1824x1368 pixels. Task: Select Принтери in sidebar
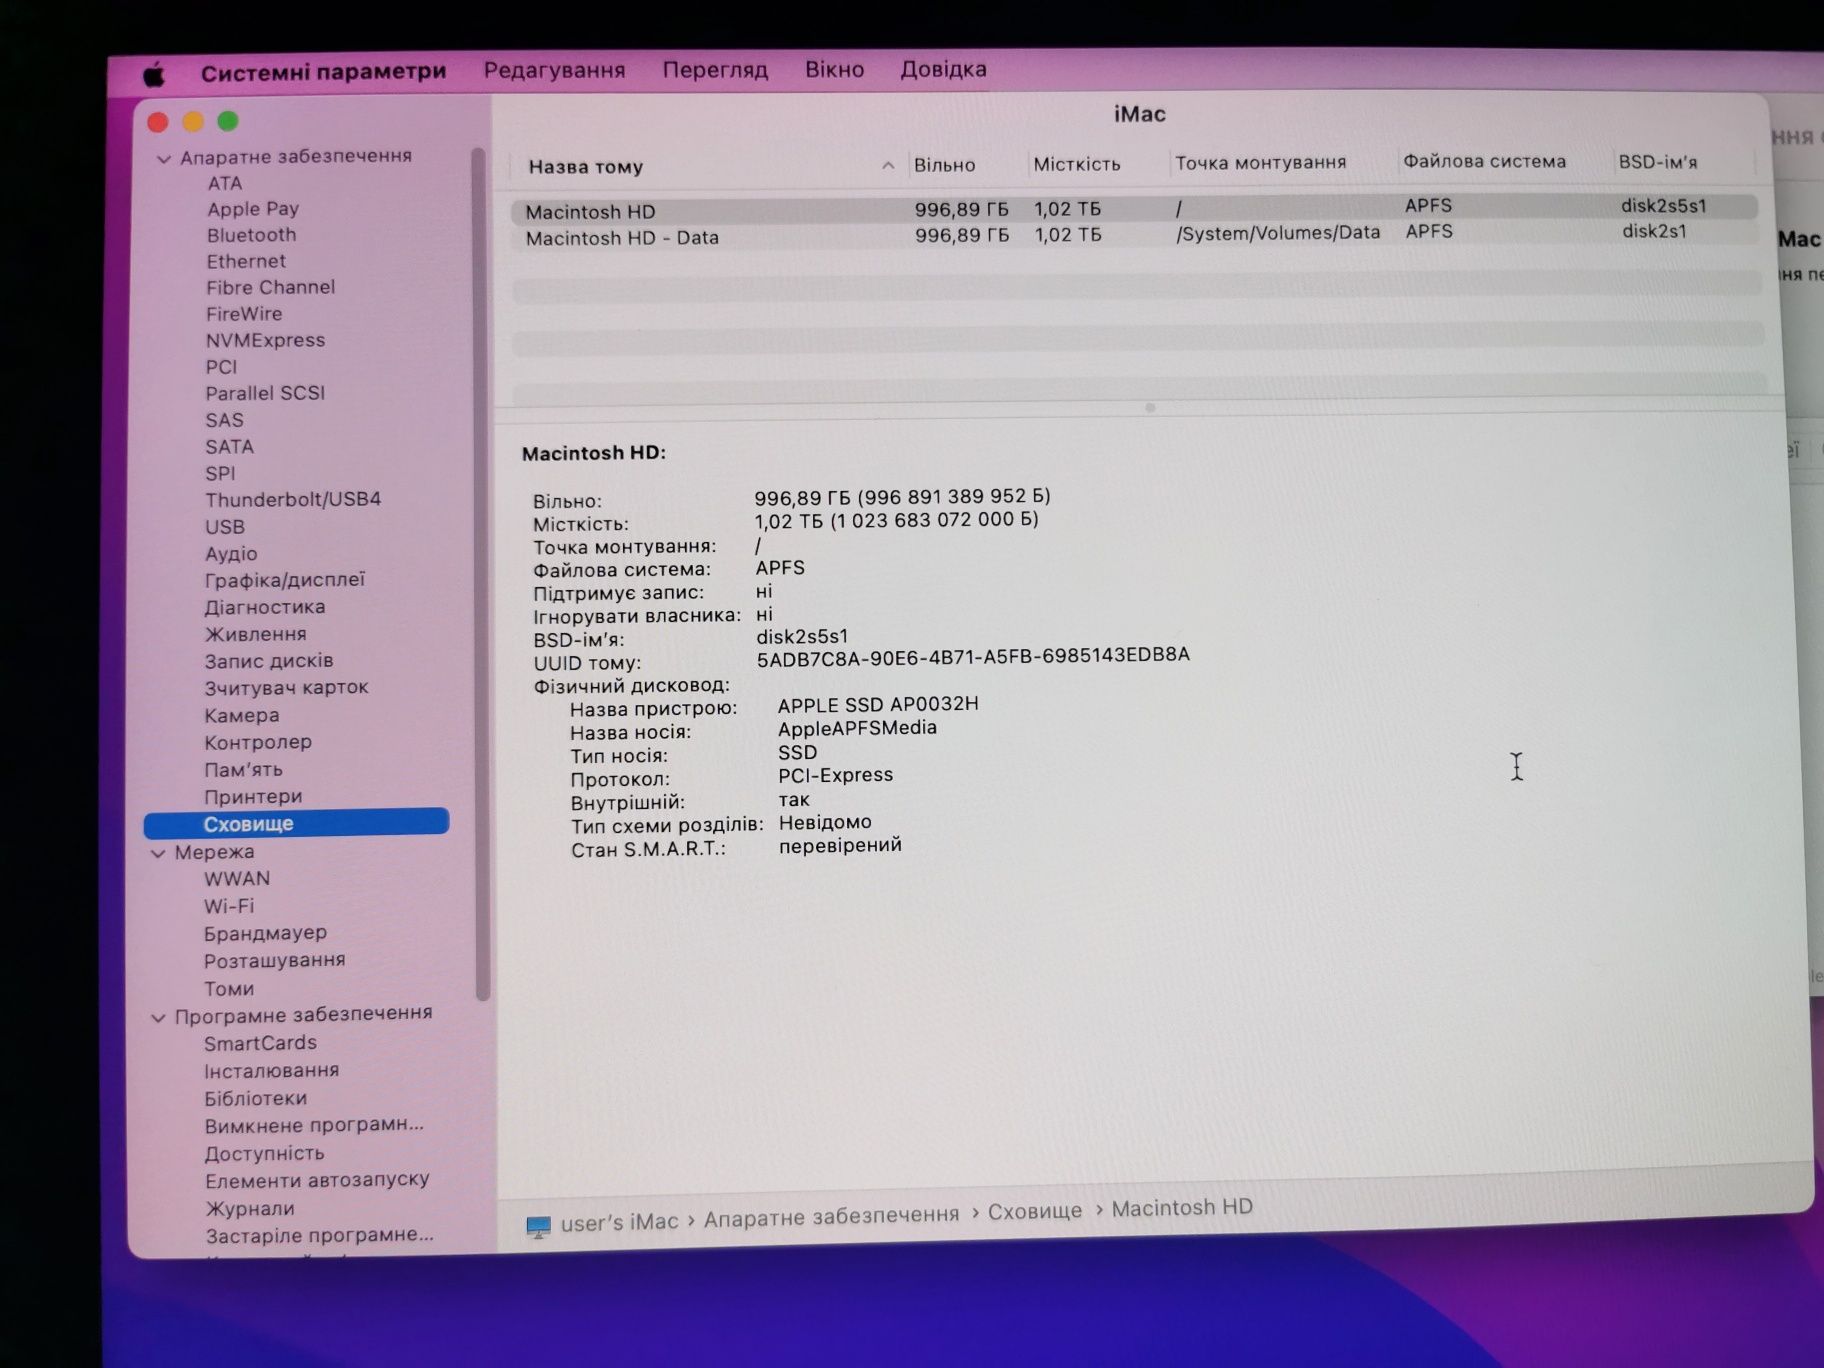coord(252,796)
